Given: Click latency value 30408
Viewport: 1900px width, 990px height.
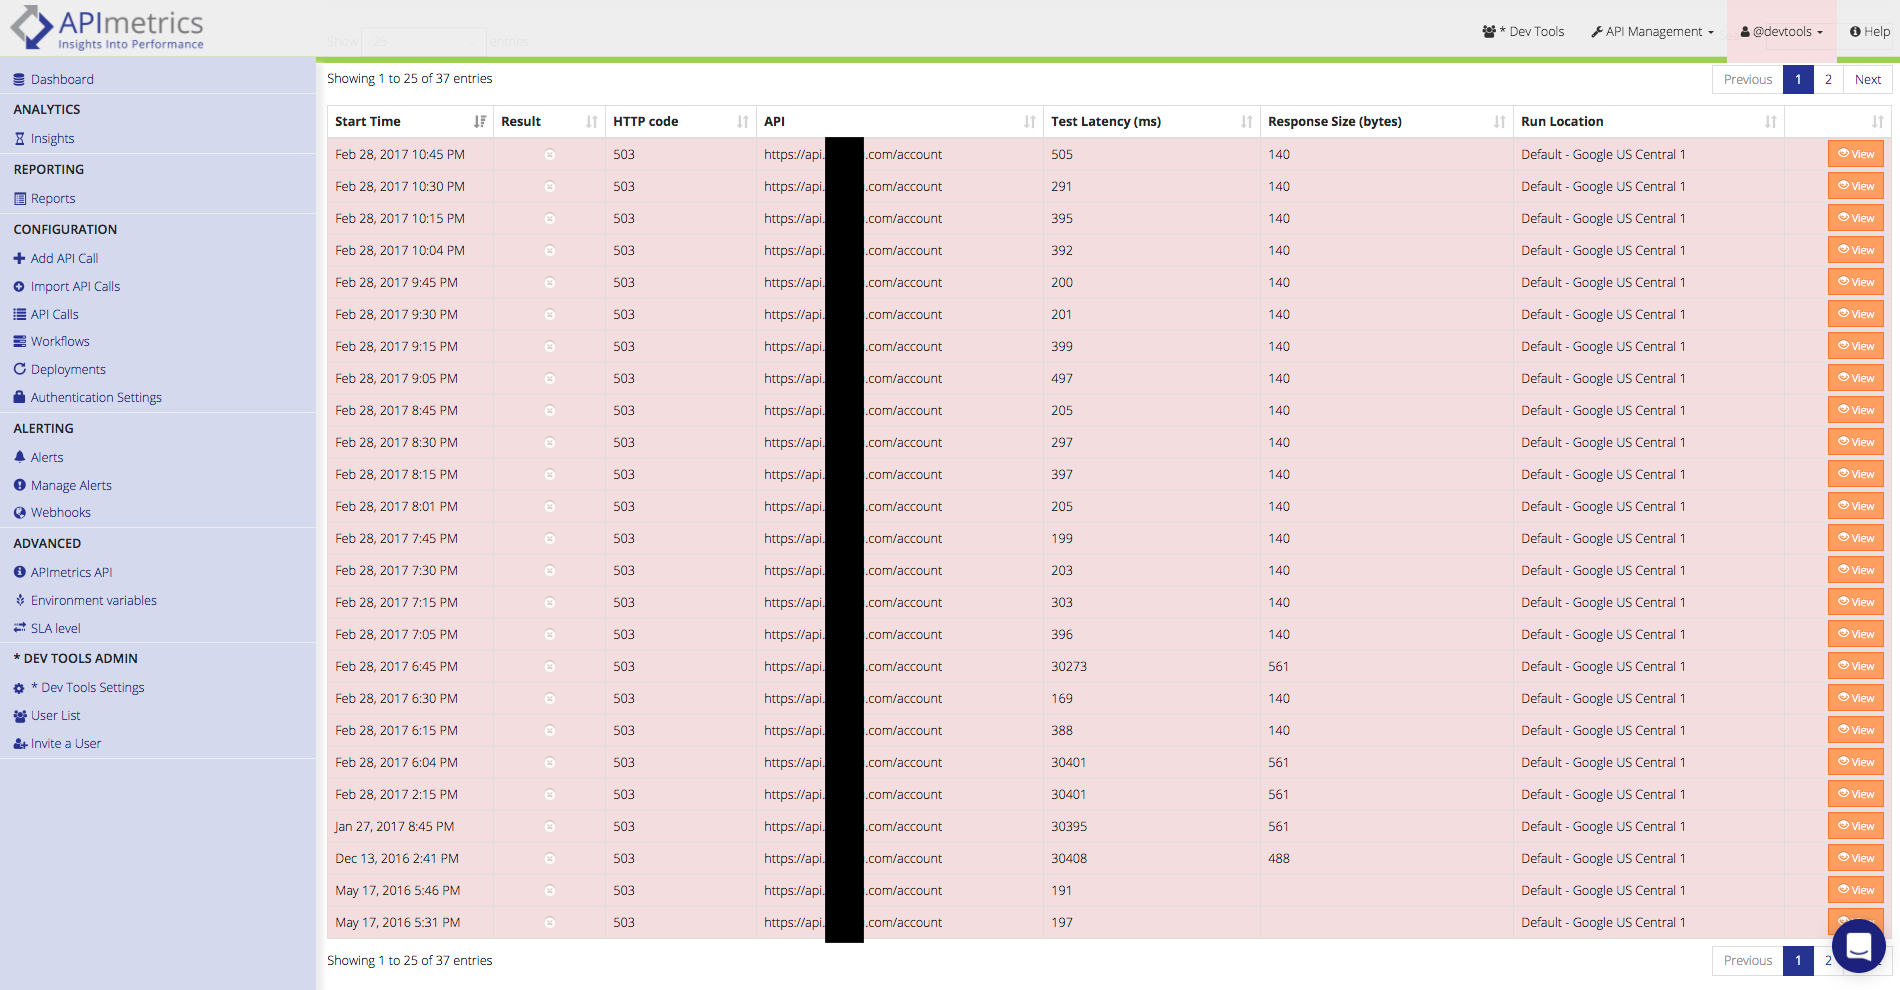Looking at the screenshot, I should tap(1069, 858).
